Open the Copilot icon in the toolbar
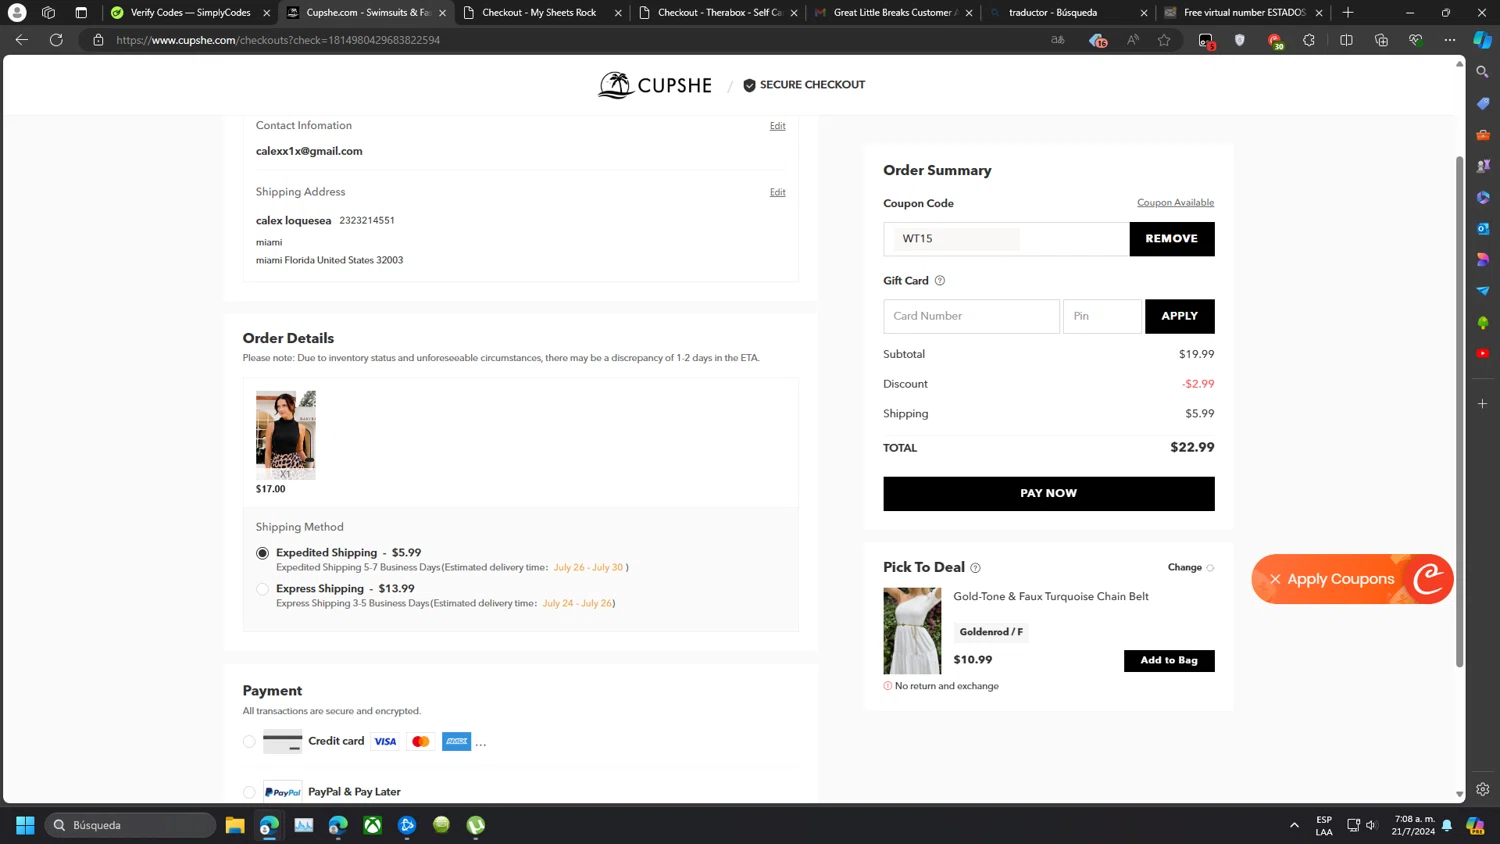 (1483, 40)
